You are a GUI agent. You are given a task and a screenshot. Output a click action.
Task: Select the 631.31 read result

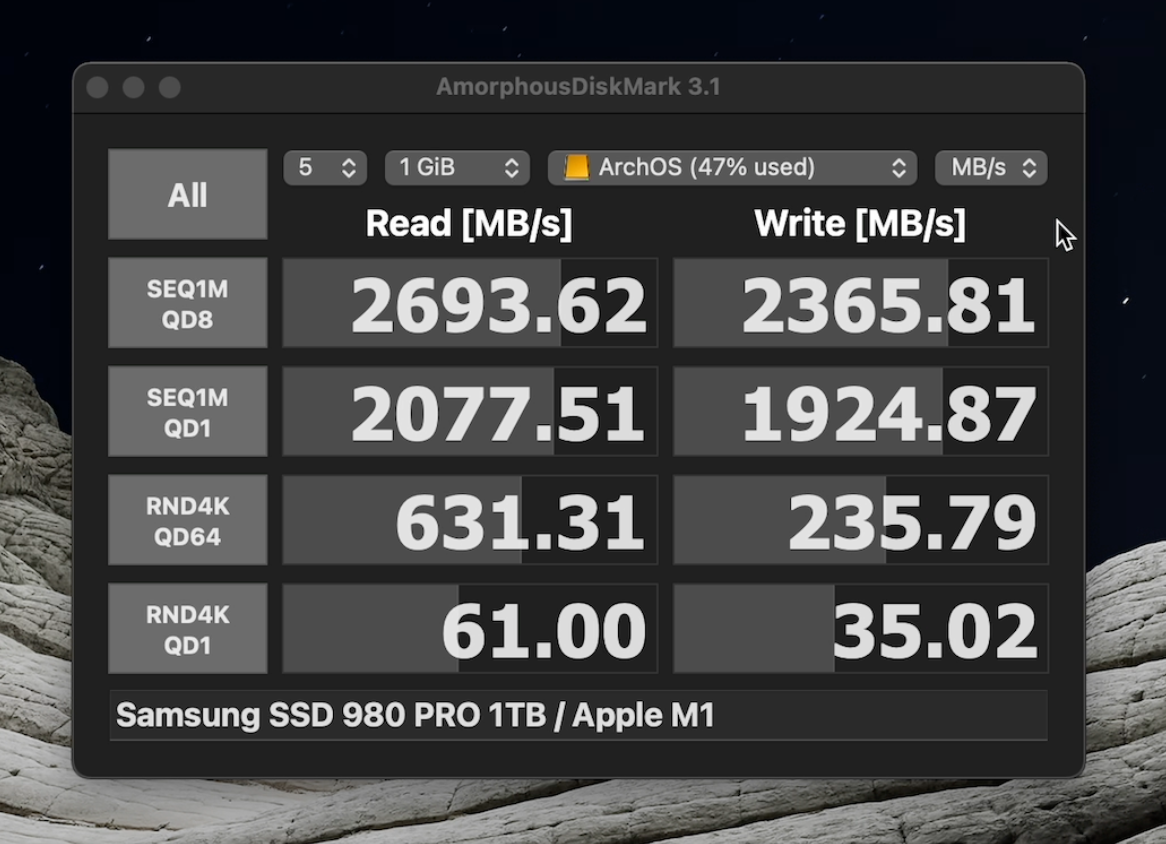click(x=470, y=520)
